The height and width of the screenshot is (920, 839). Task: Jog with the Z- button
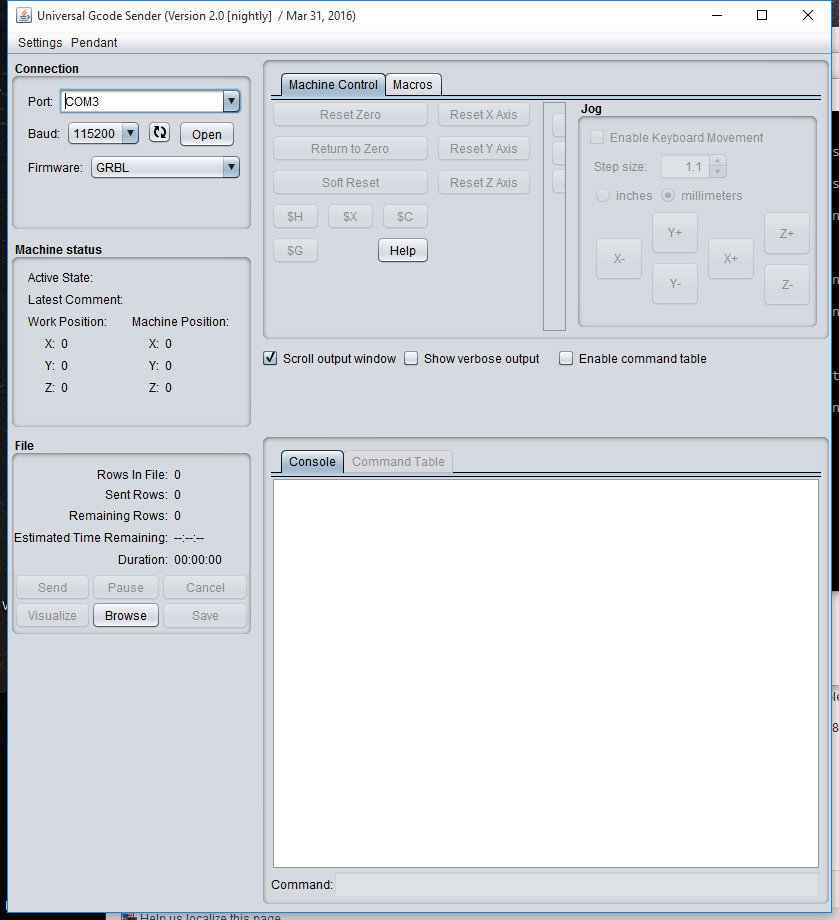tap(787, 285)
